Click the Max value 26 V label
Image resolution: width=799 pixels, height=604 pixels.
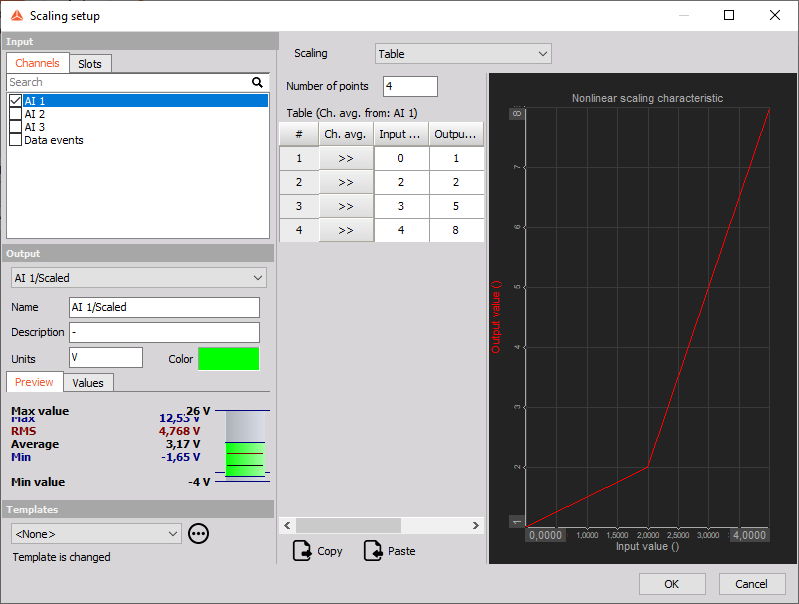click(111, 411)
